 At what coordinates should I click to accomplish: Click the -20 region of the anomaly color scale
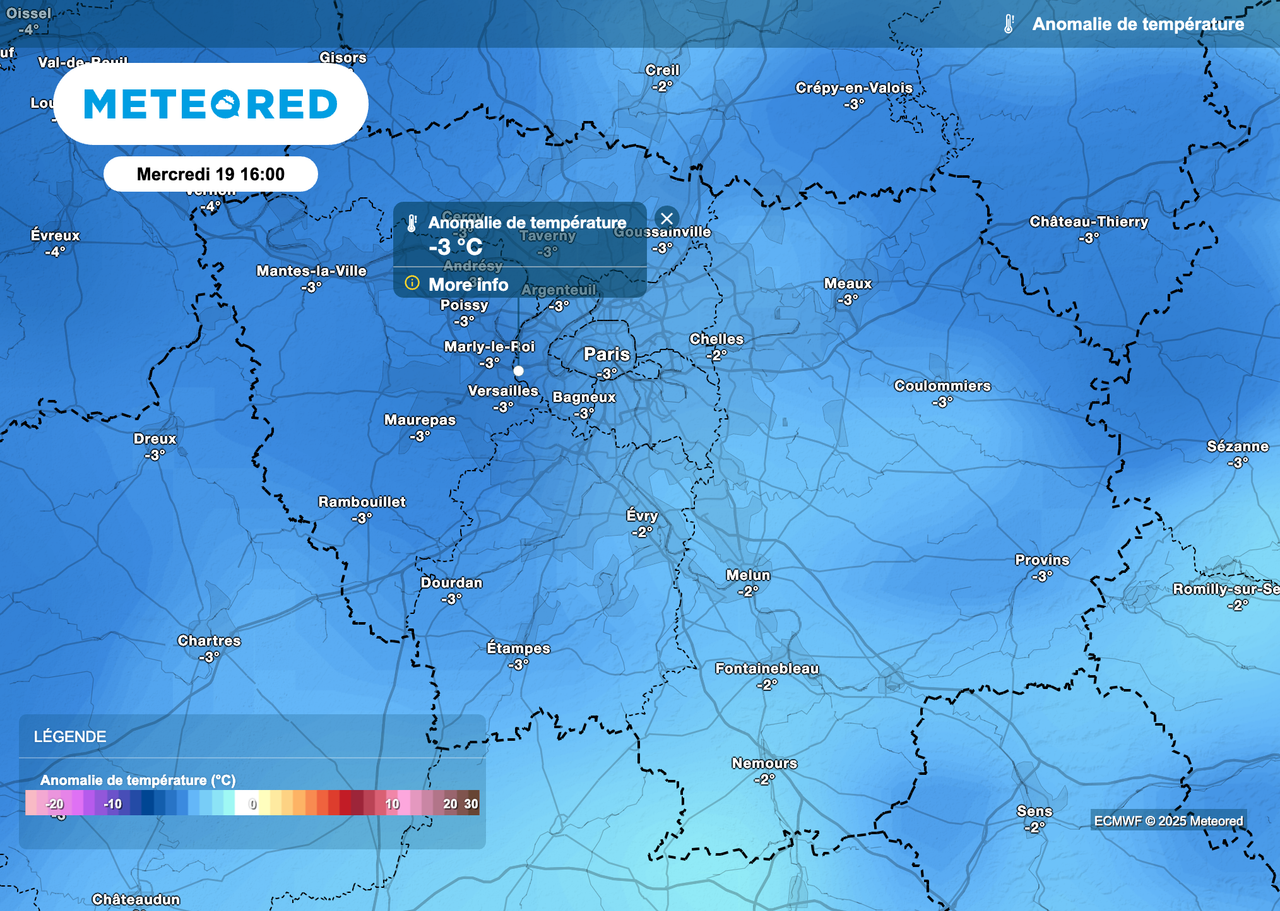click(x=55, y=803)
